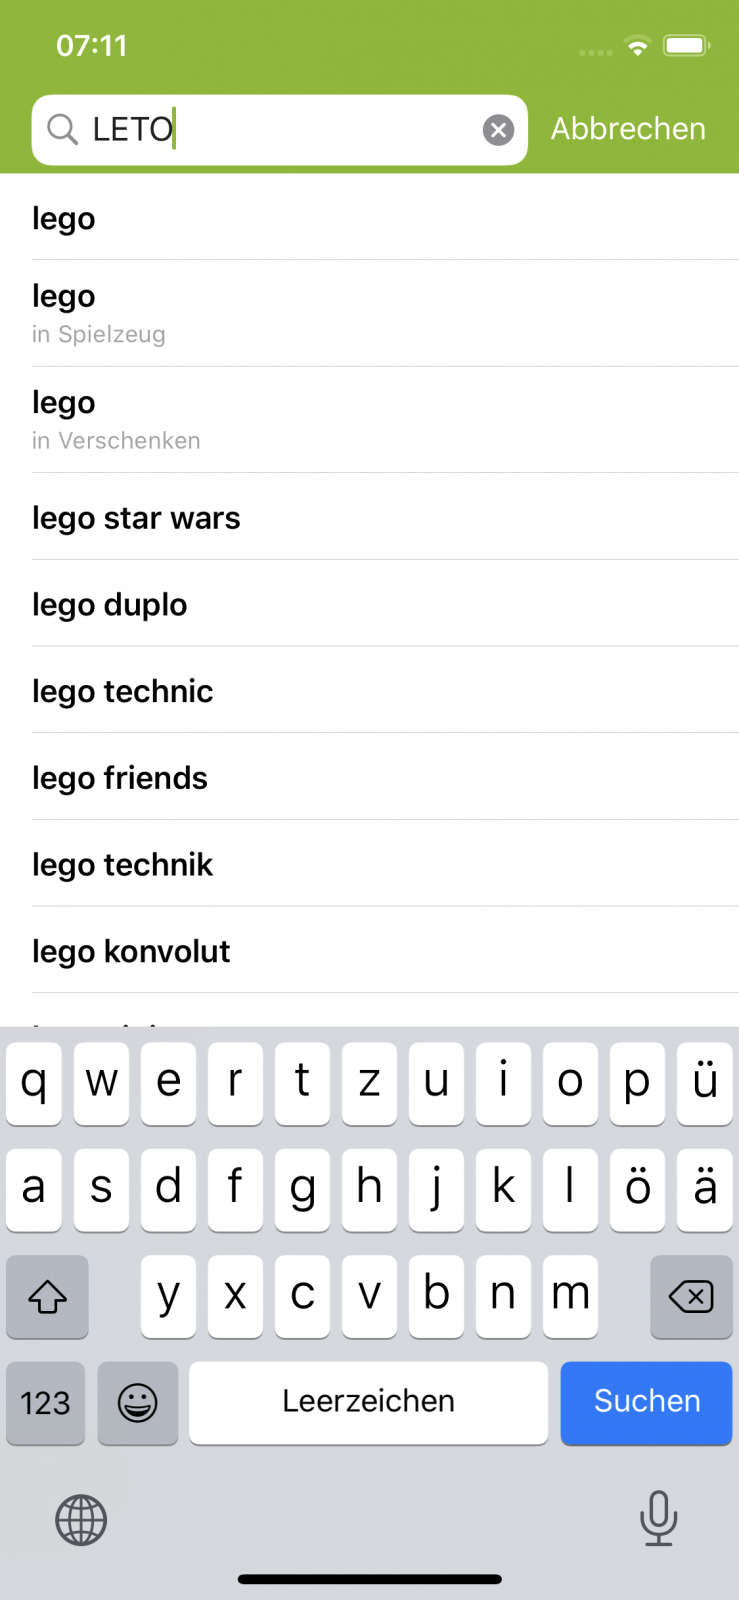The width and height of the screenshot is (739, 1600).
Task: Toggle the shift key
Action: (47, 1297)
